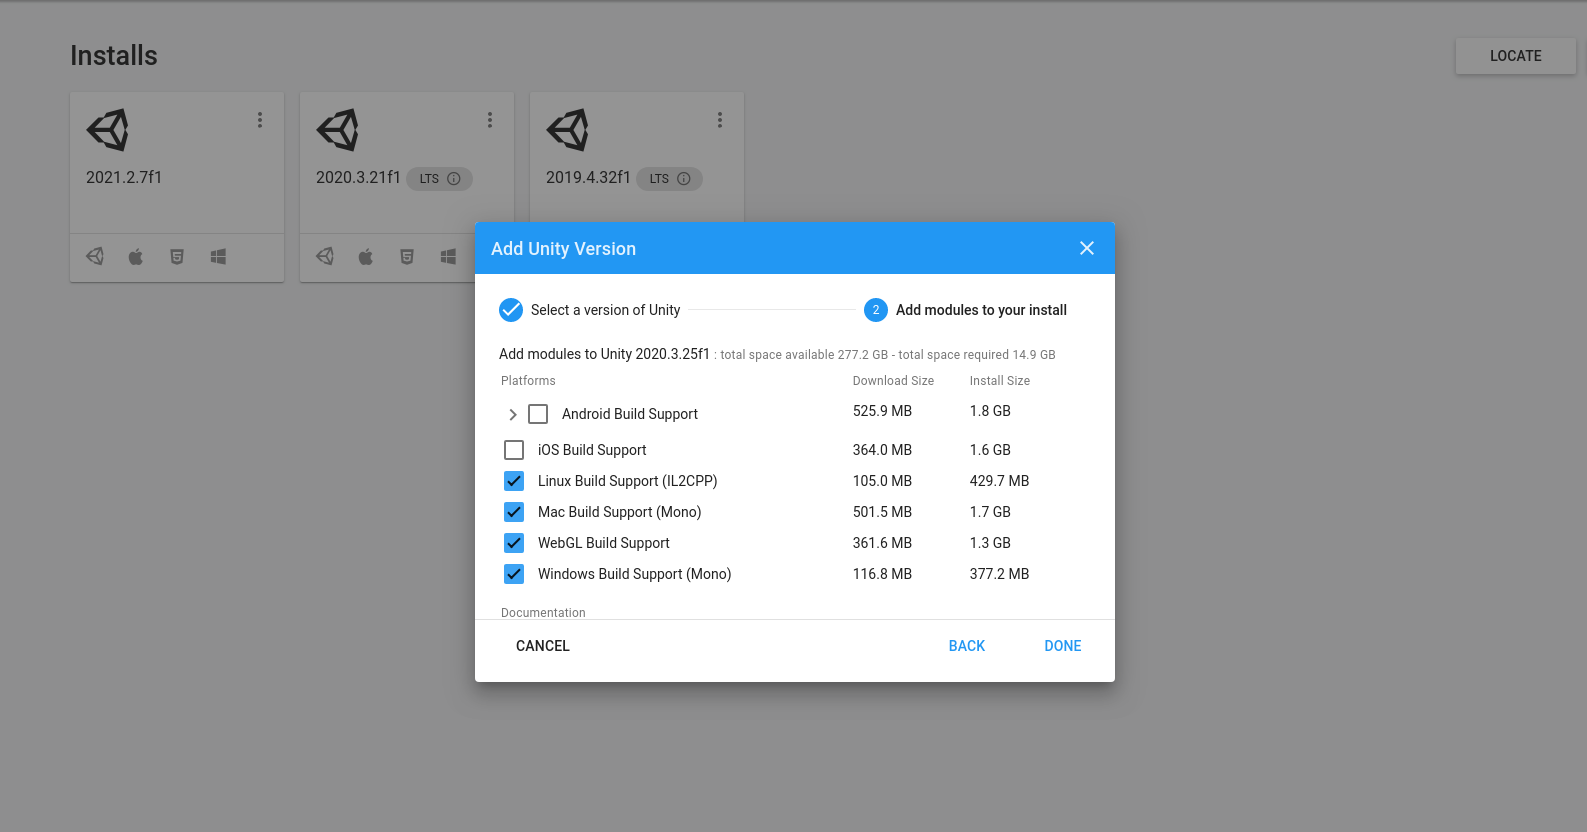This screenshot has height=832, width=1587.
Task: Click Apple module icon under 2021.2.7f1
Action: point(136,257)
